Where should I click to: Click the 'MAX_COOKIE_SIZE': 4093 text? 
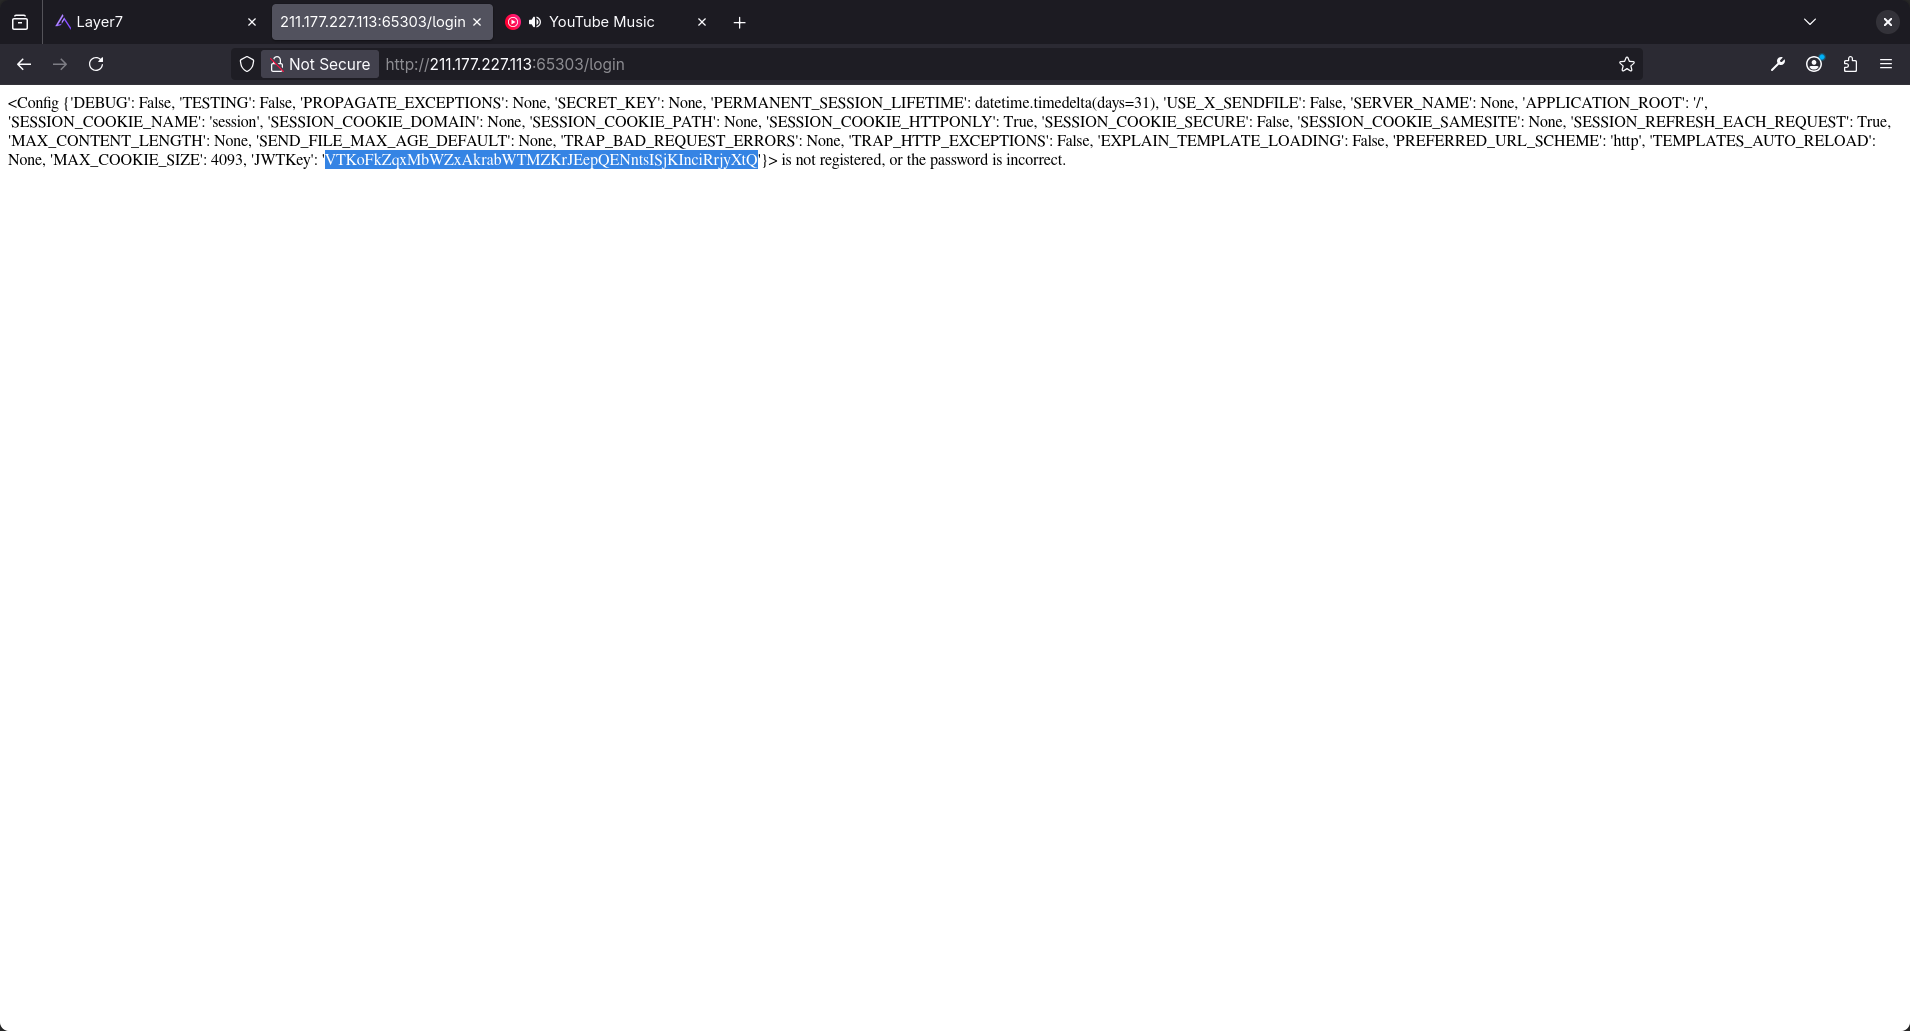pyautogui.click(x=147, y=160)
